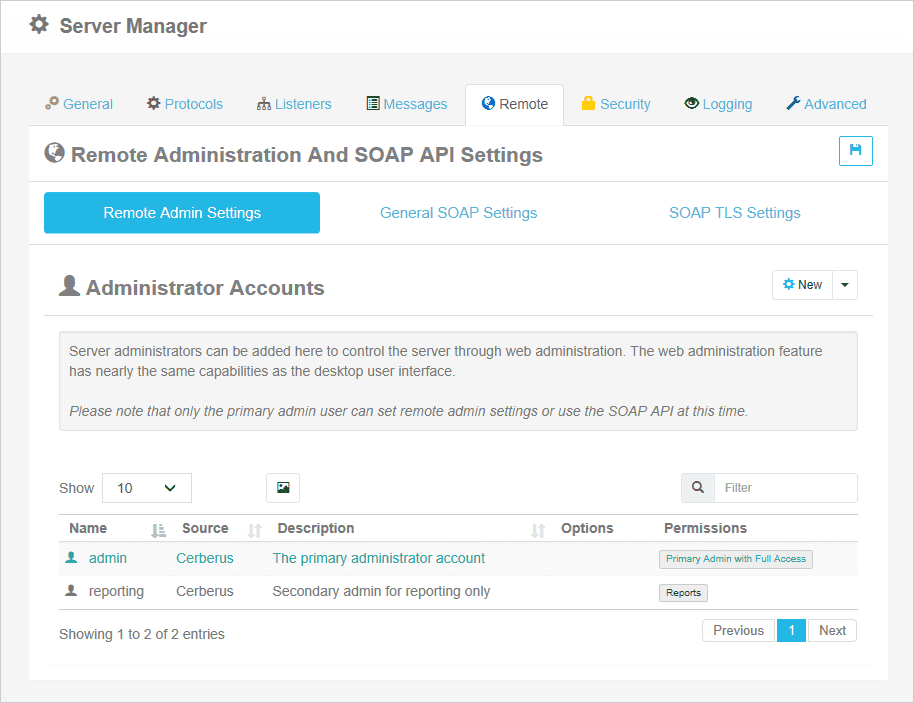Expand the caret next to New button

click(x=845, y=285)
